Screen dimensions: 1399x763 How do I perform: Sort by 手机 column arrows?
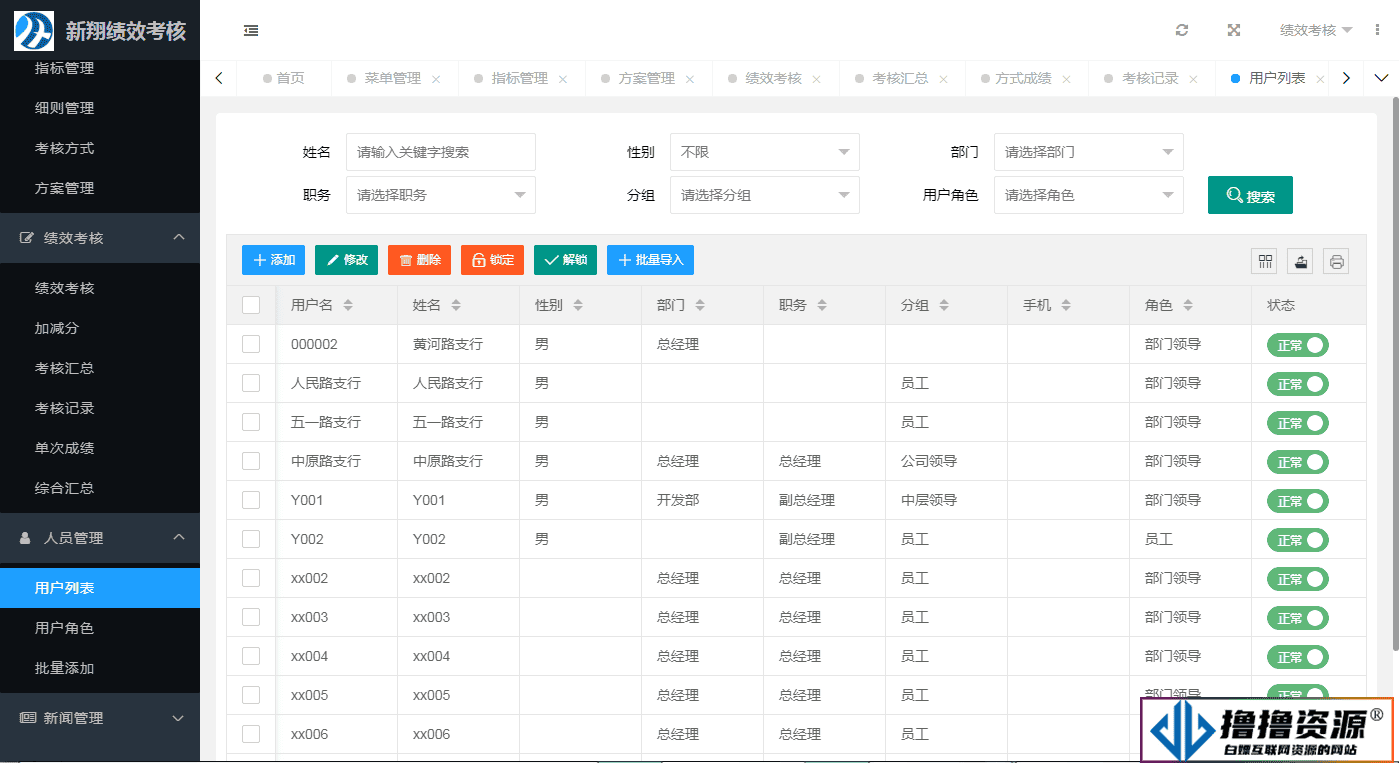[x=1066, y=305]
